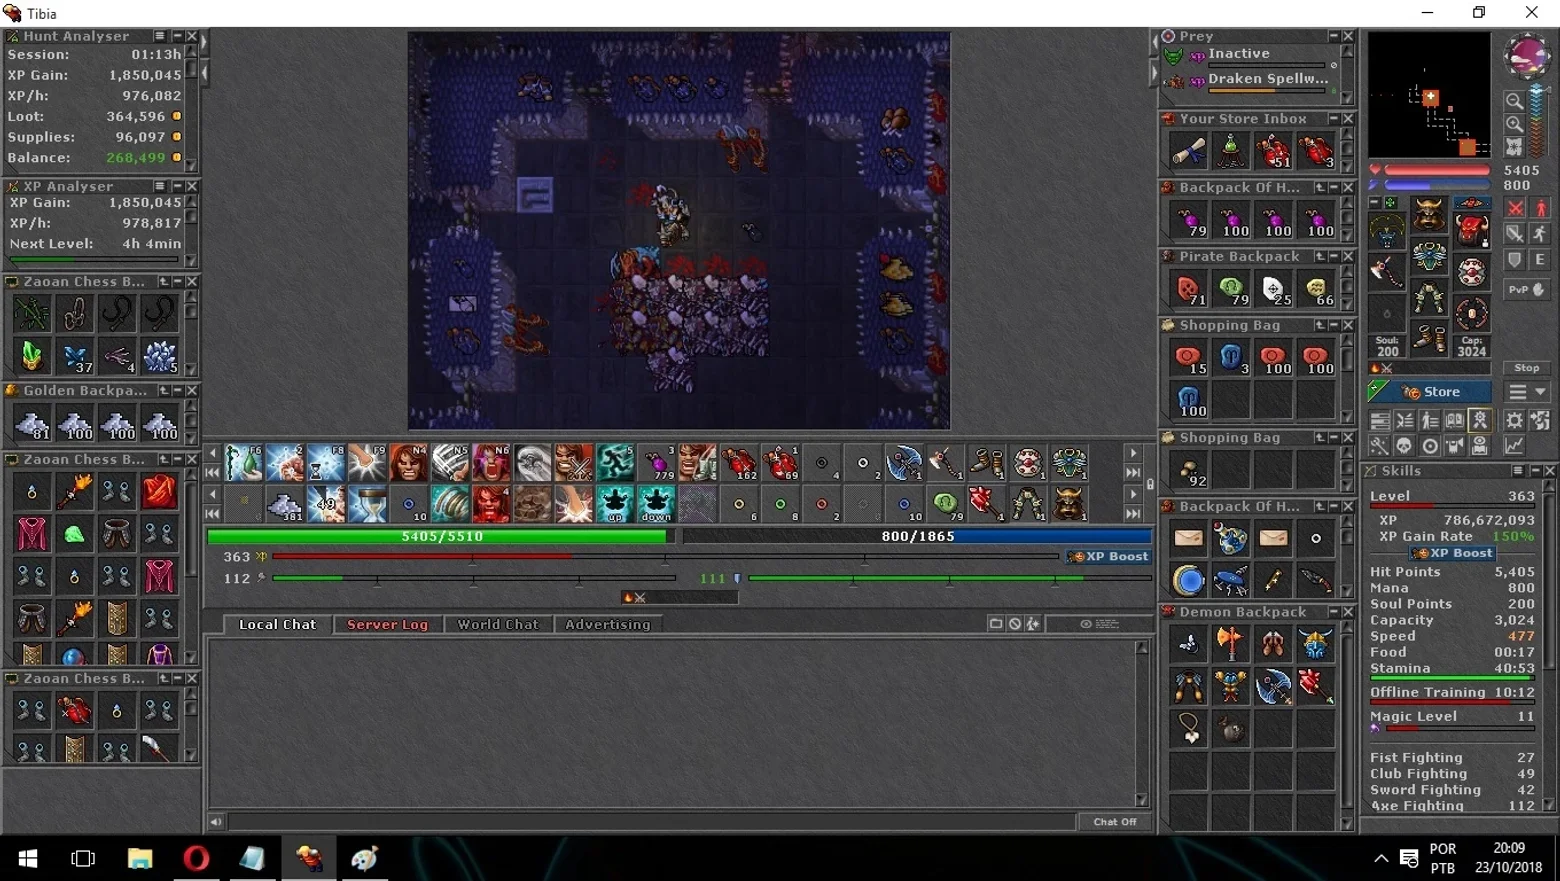The image size is (1560, 881).
Task: Minimize the XP Analyser panel
Action: [177, 186]
